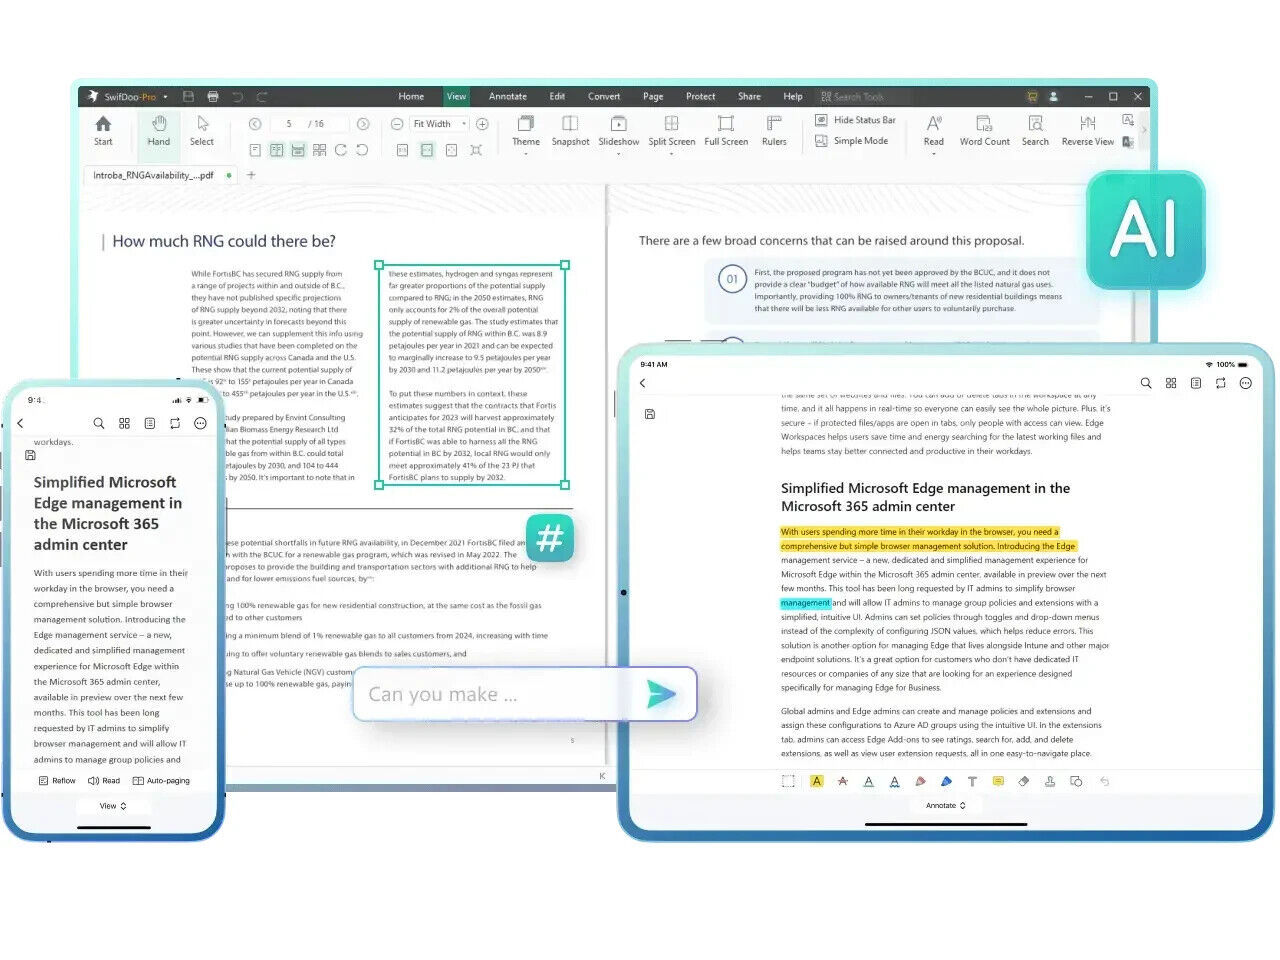
Task: Tap the more options icon on phone
Action: (200, 424)
